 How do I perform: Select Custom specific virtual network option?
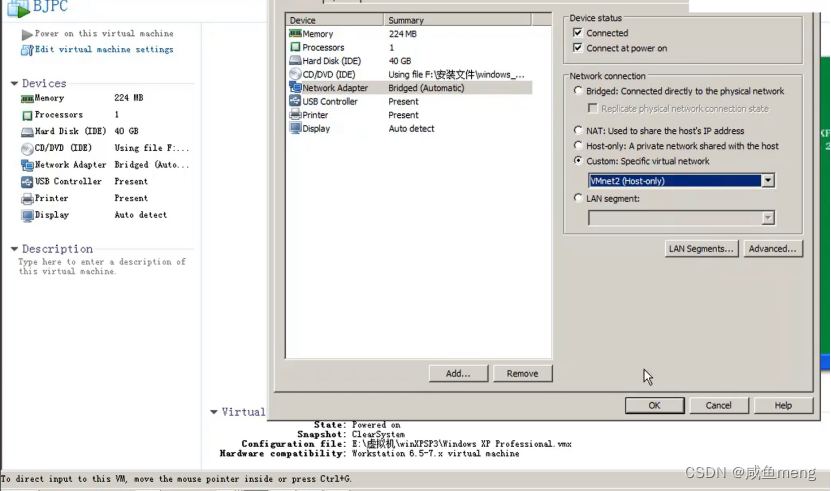click(x=578, y=160)
